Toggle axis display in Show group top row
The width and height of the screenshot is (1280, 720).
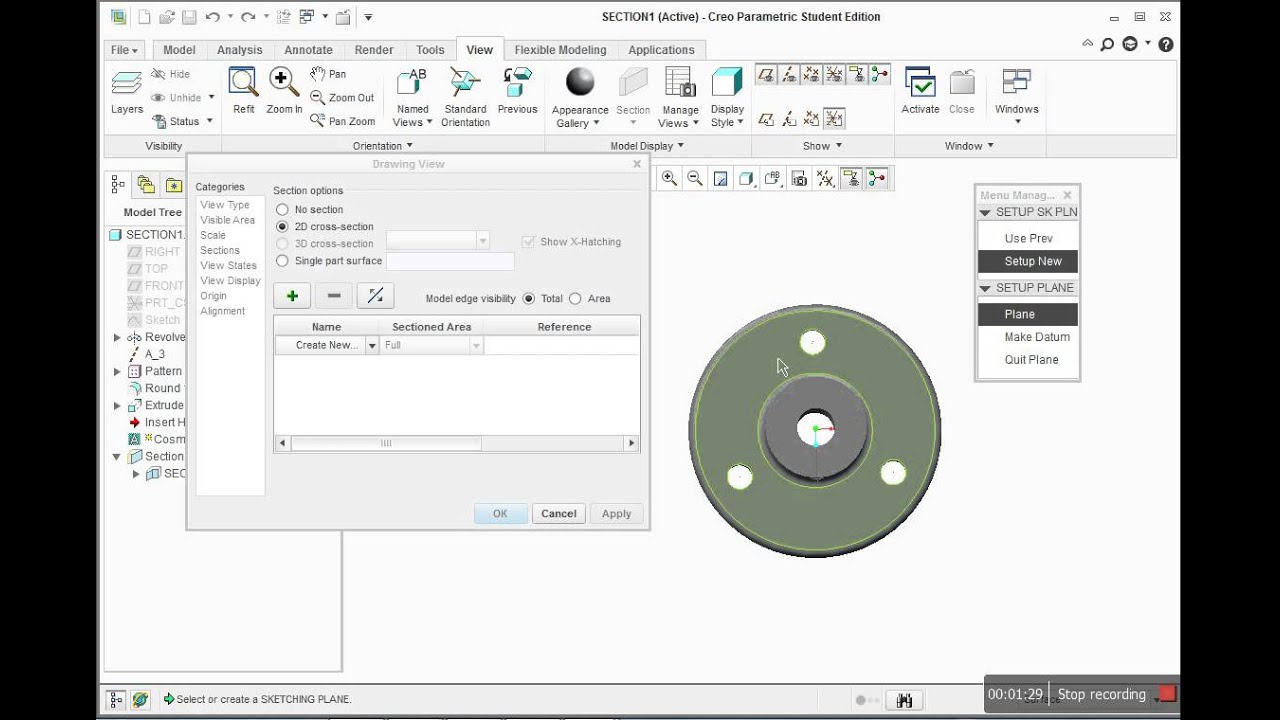[789, 74]
